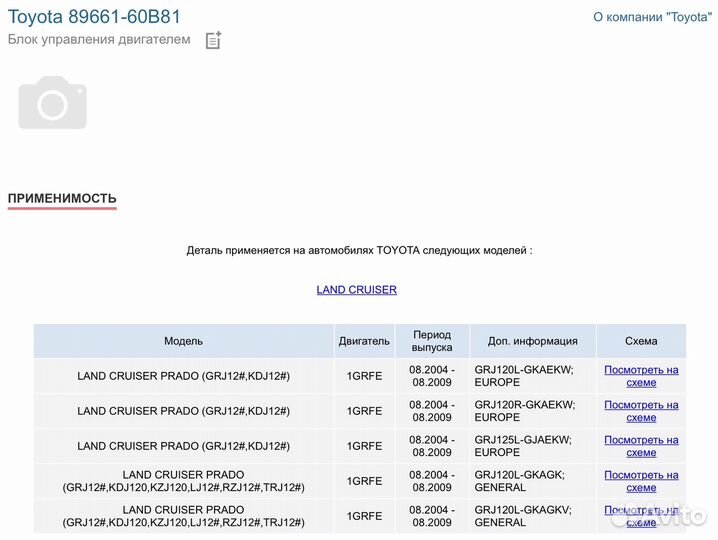Screen dimensions: 718x540
Task: Click 'Деталь применяется на автомобилях TOYOTA' sentence
Action: pyautogui.click(x=359, y=251)
